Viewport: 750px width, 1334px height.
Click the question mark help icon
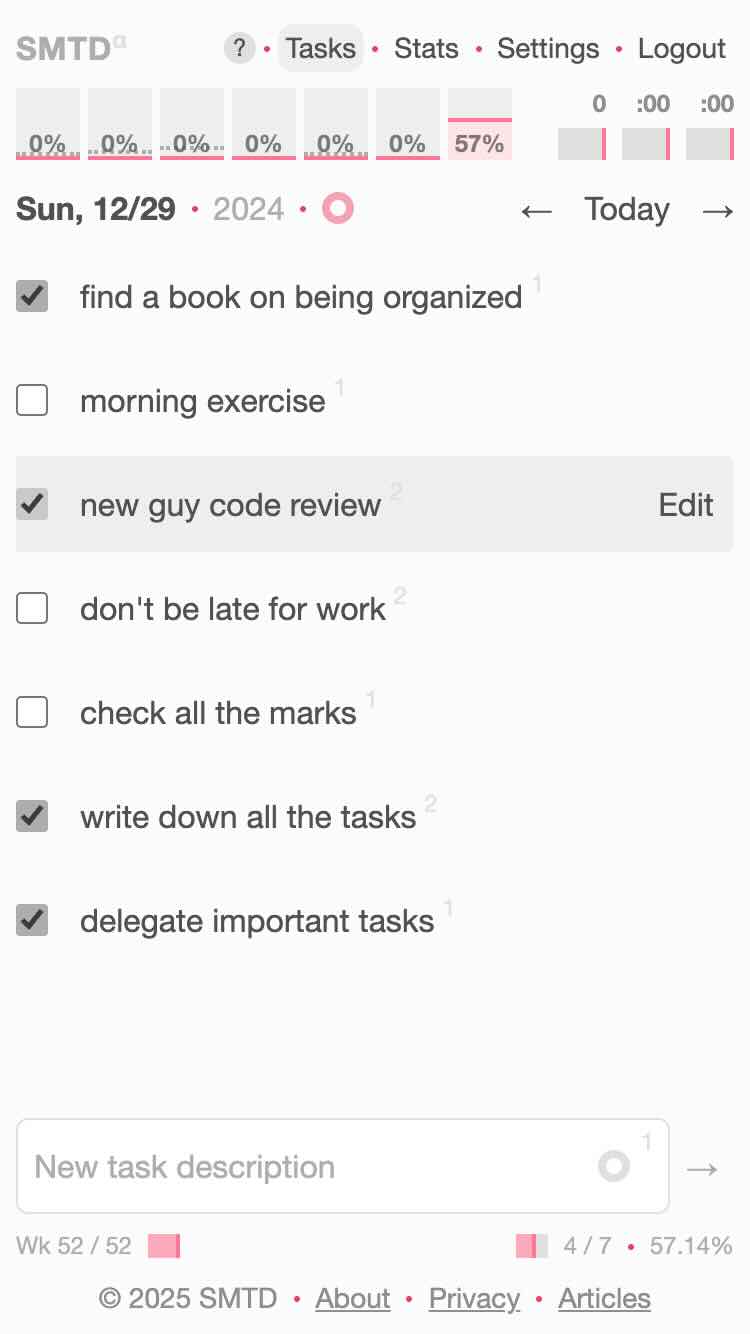[239, 48]
